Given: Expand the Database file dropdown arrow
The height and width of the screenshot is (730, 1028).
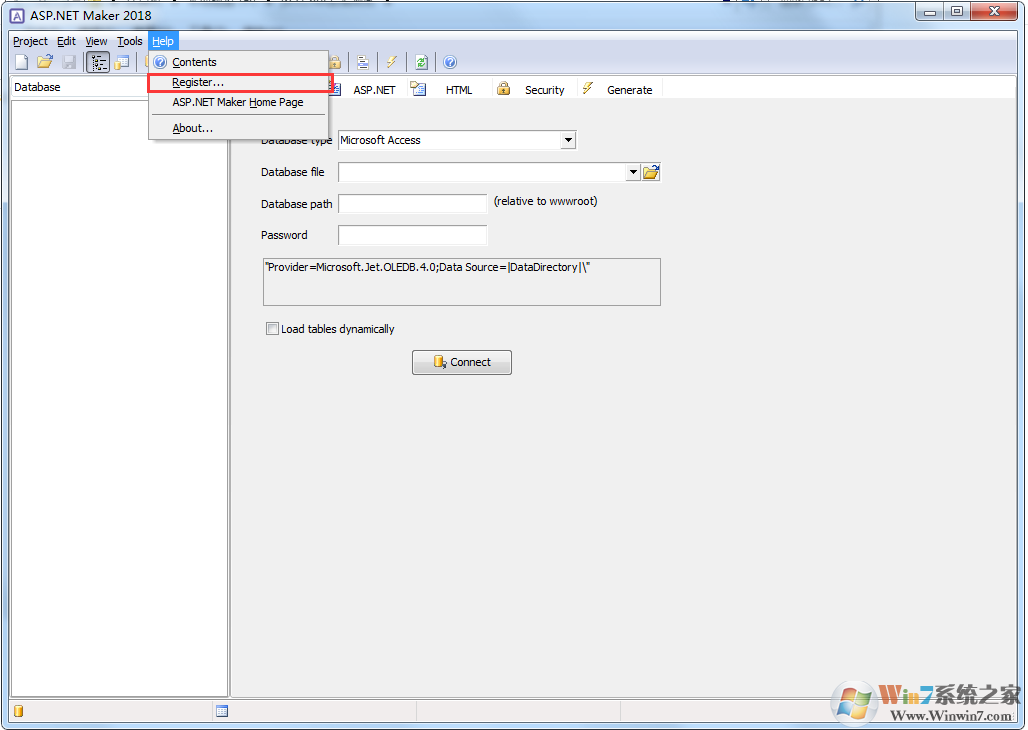Looking at the screenshot, I should [633, 171].
